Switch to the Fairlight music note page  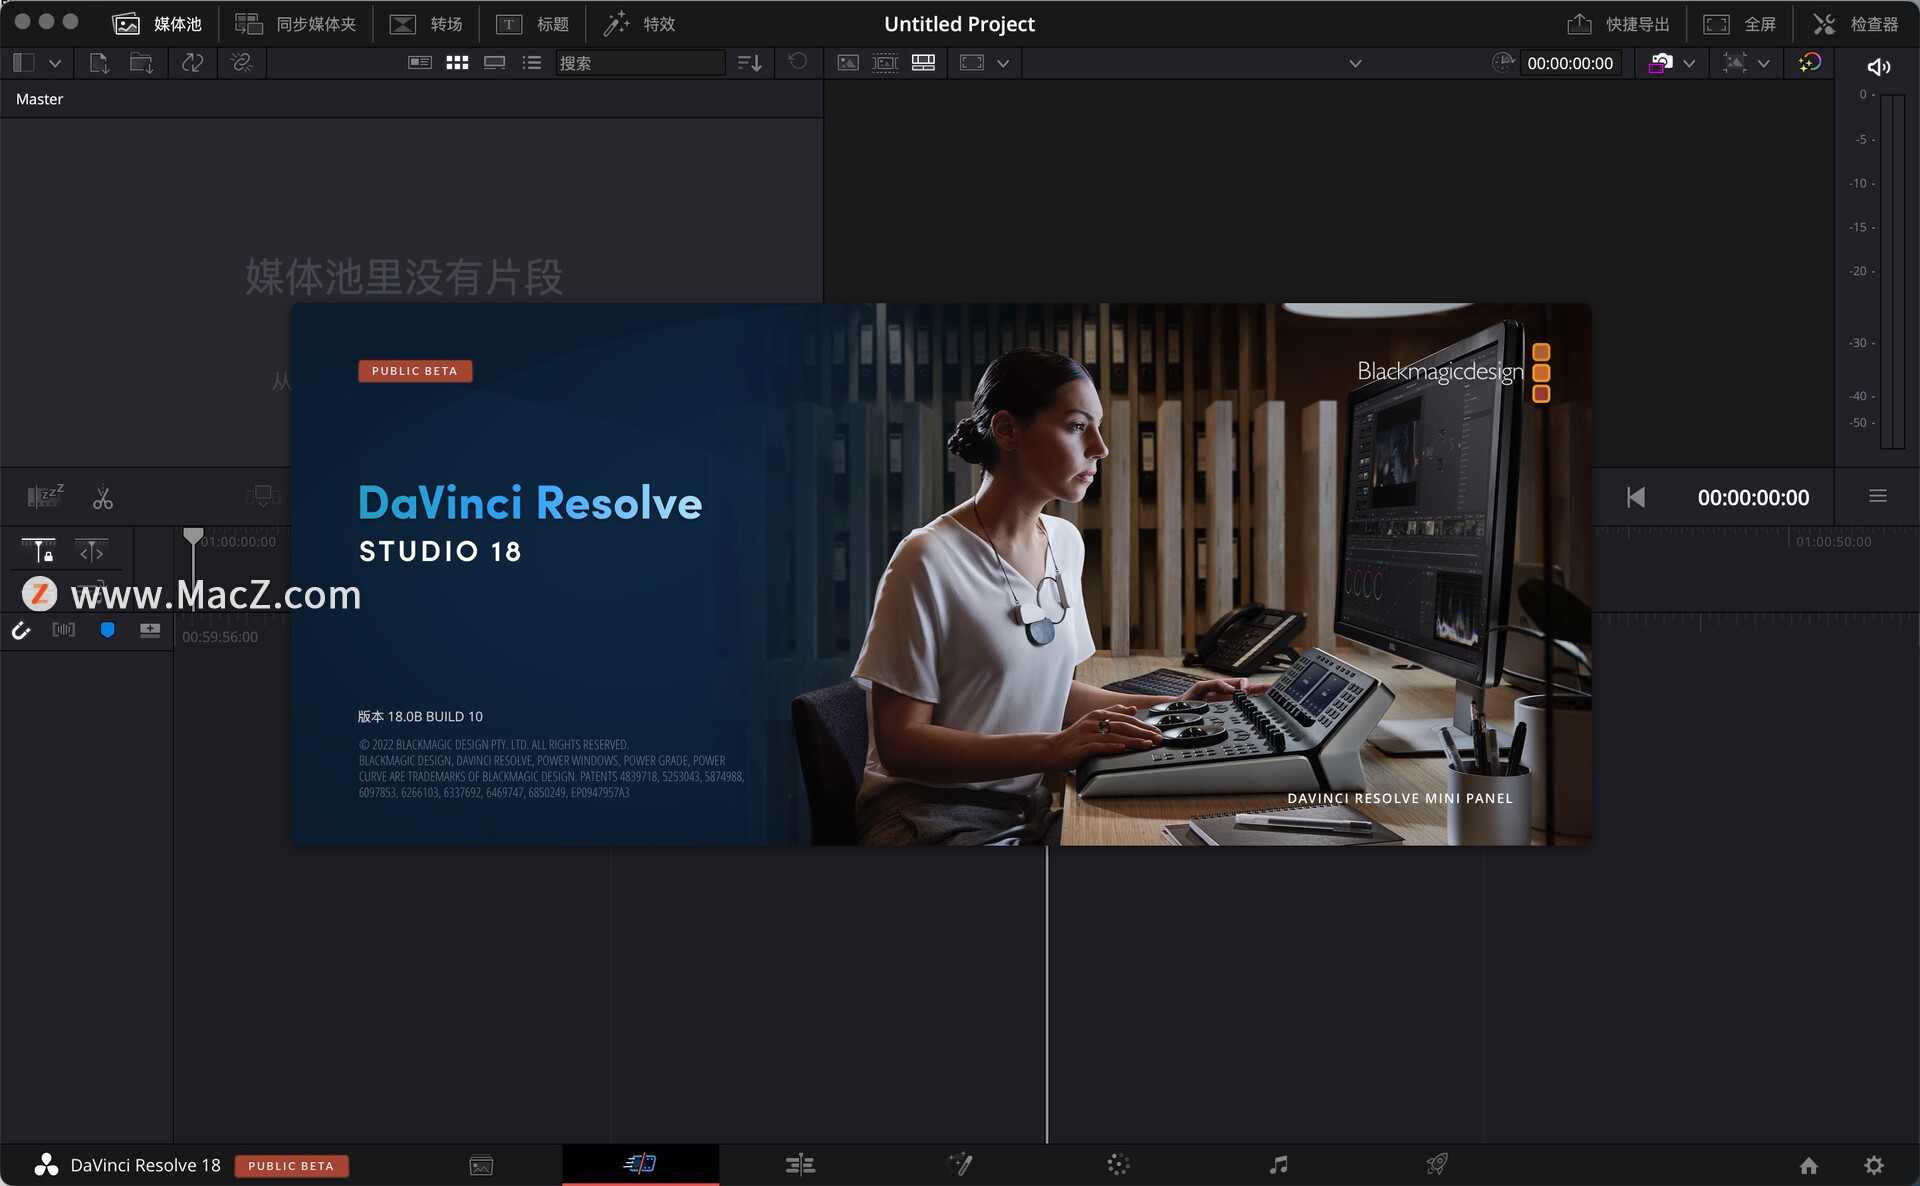tap(1278, 1165)
